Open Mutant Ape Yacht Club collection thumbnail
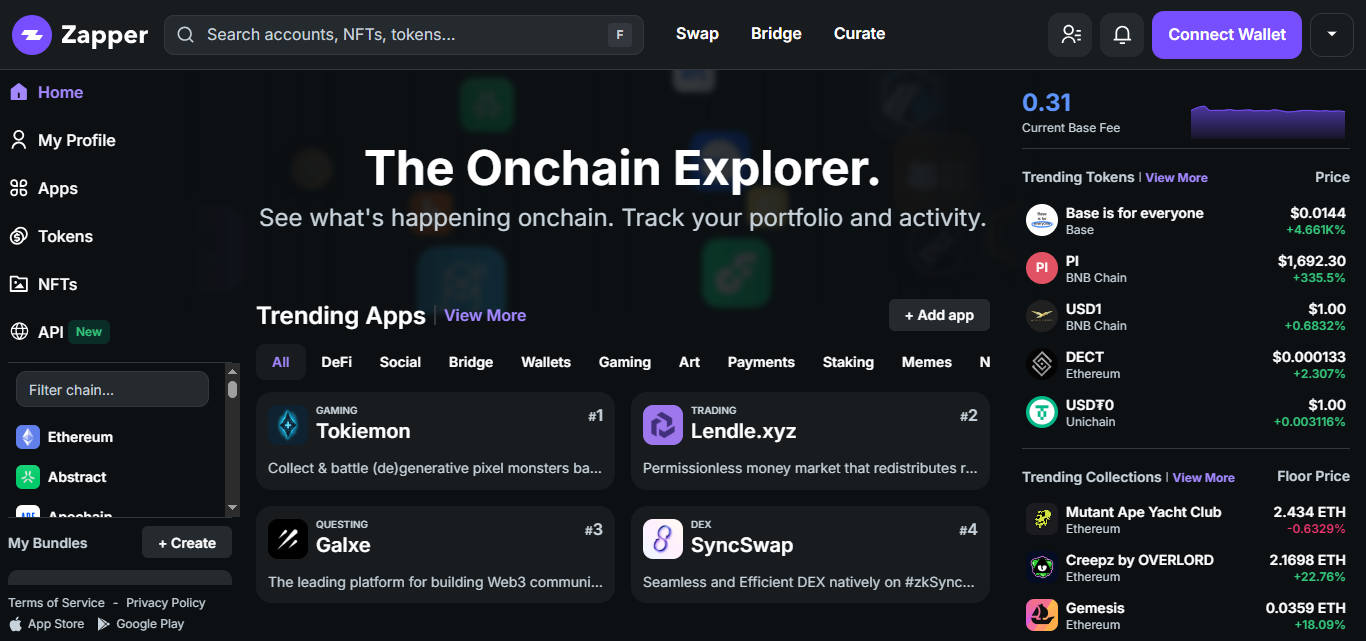The image size is (1366, 641). [x=1042, y=519]
